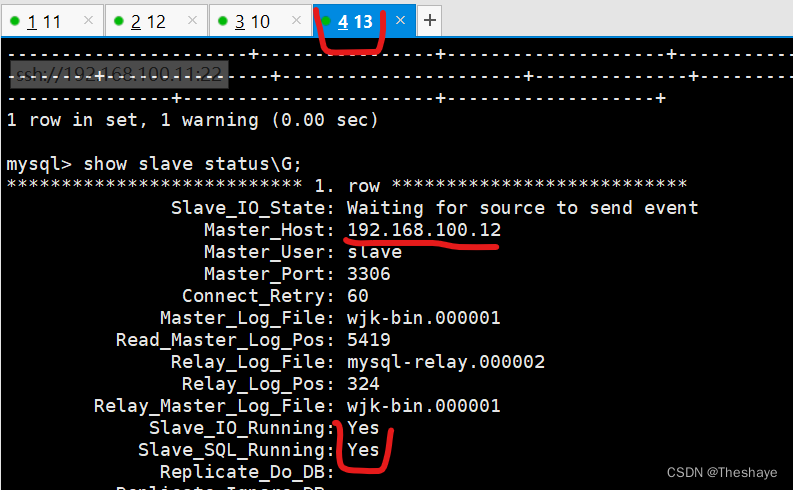Click the Connect_Retry label

coord(258,296)
